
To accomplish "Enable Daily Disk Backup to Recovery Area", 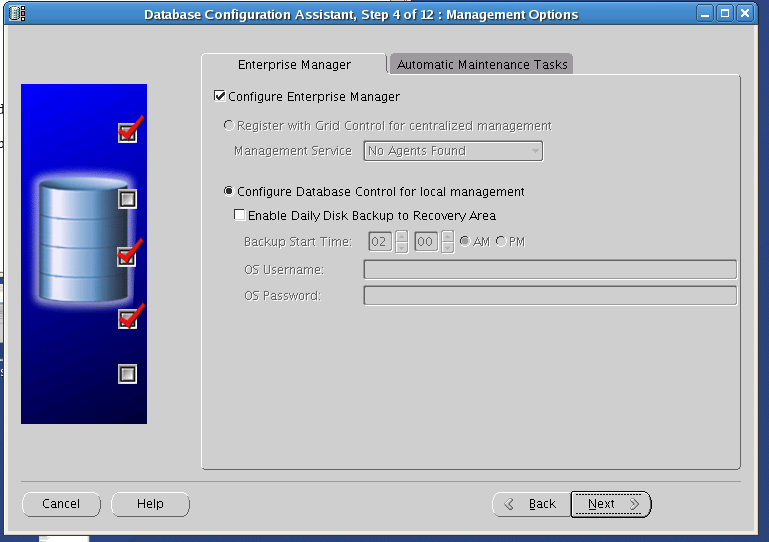I will [x=240, y=215].
